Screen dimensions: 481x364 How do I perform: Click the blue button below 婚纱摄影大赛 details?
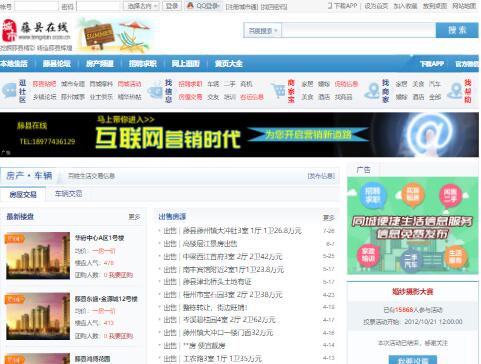pyautogui.click(x=413, y=360)
